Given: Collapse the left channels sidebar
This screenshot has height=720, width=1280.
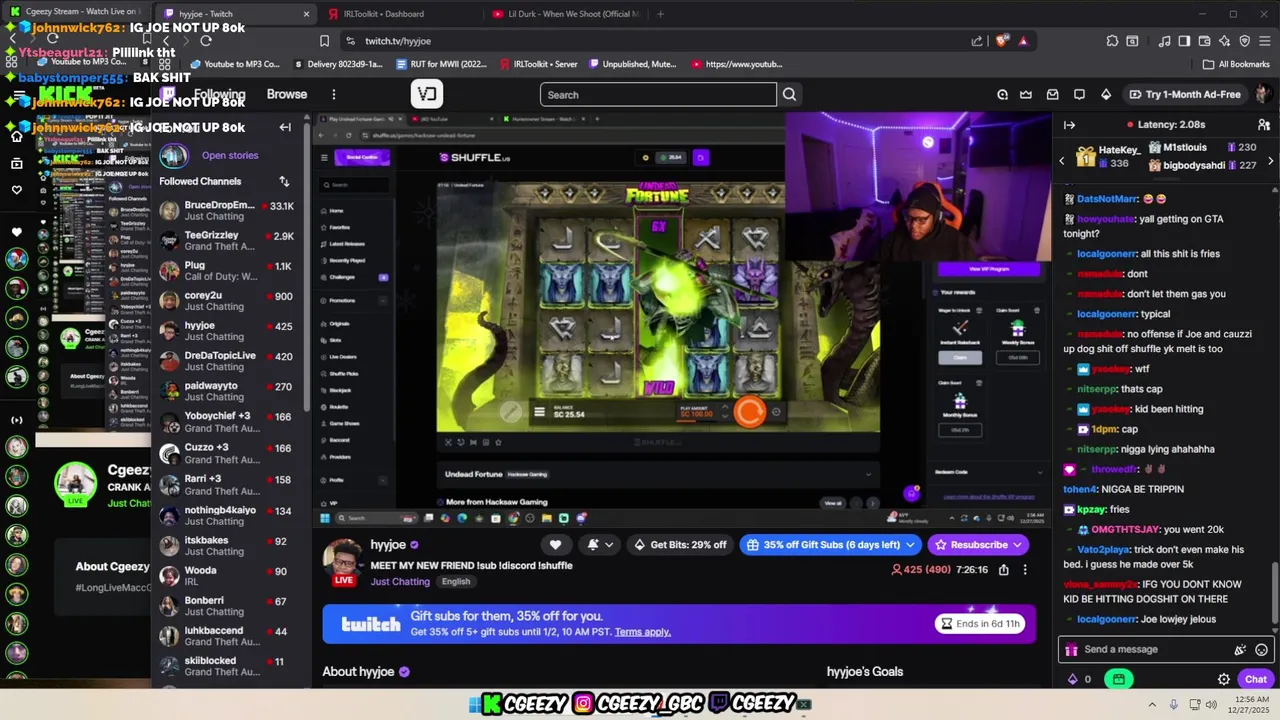Looking at the screenshot, I should click(285, 127).
